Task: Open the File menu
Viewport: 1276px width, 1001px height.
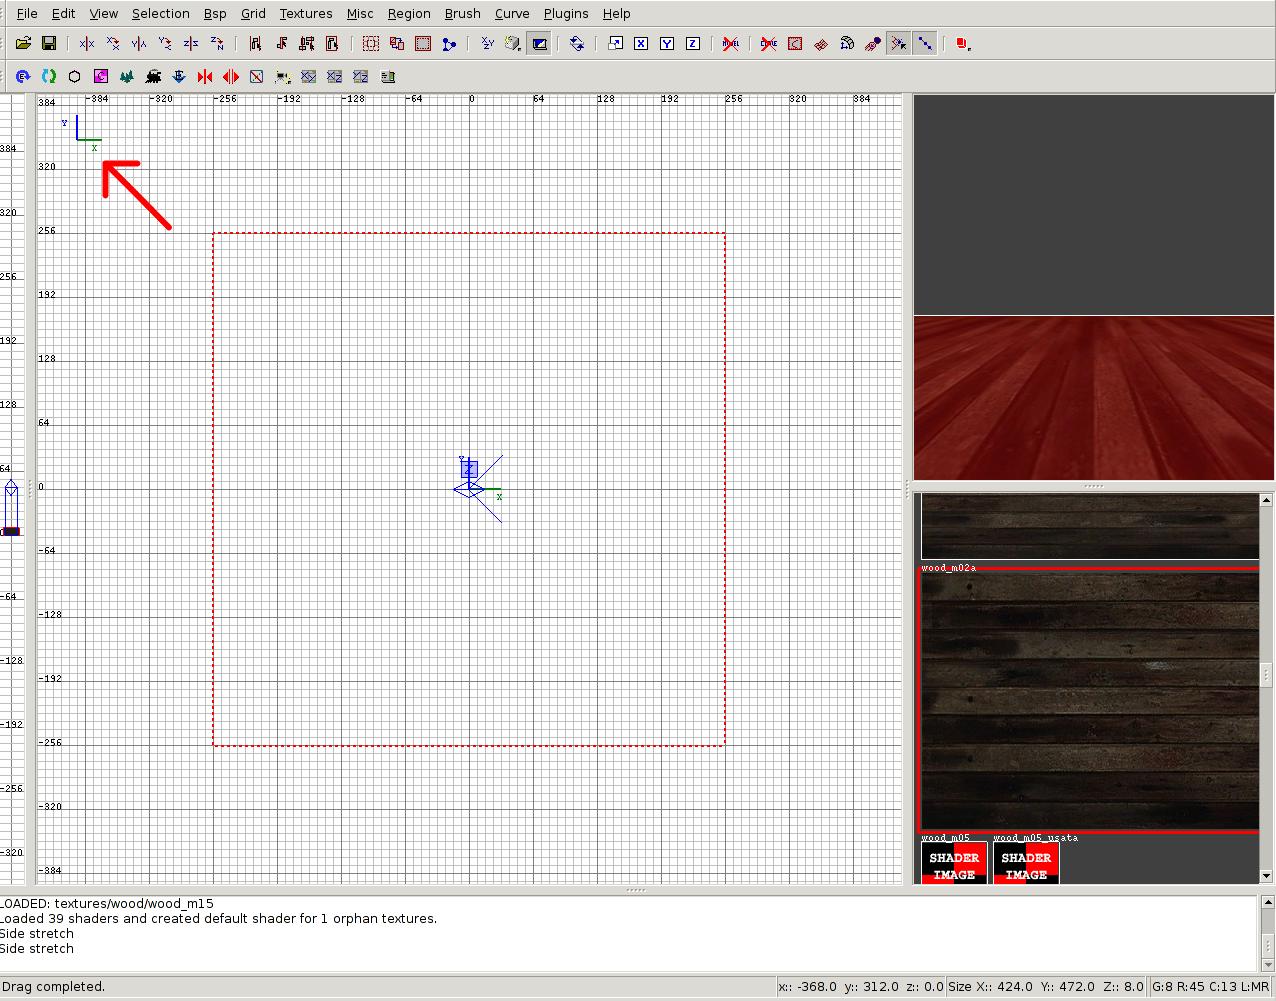Action: (x=27, y=13)
